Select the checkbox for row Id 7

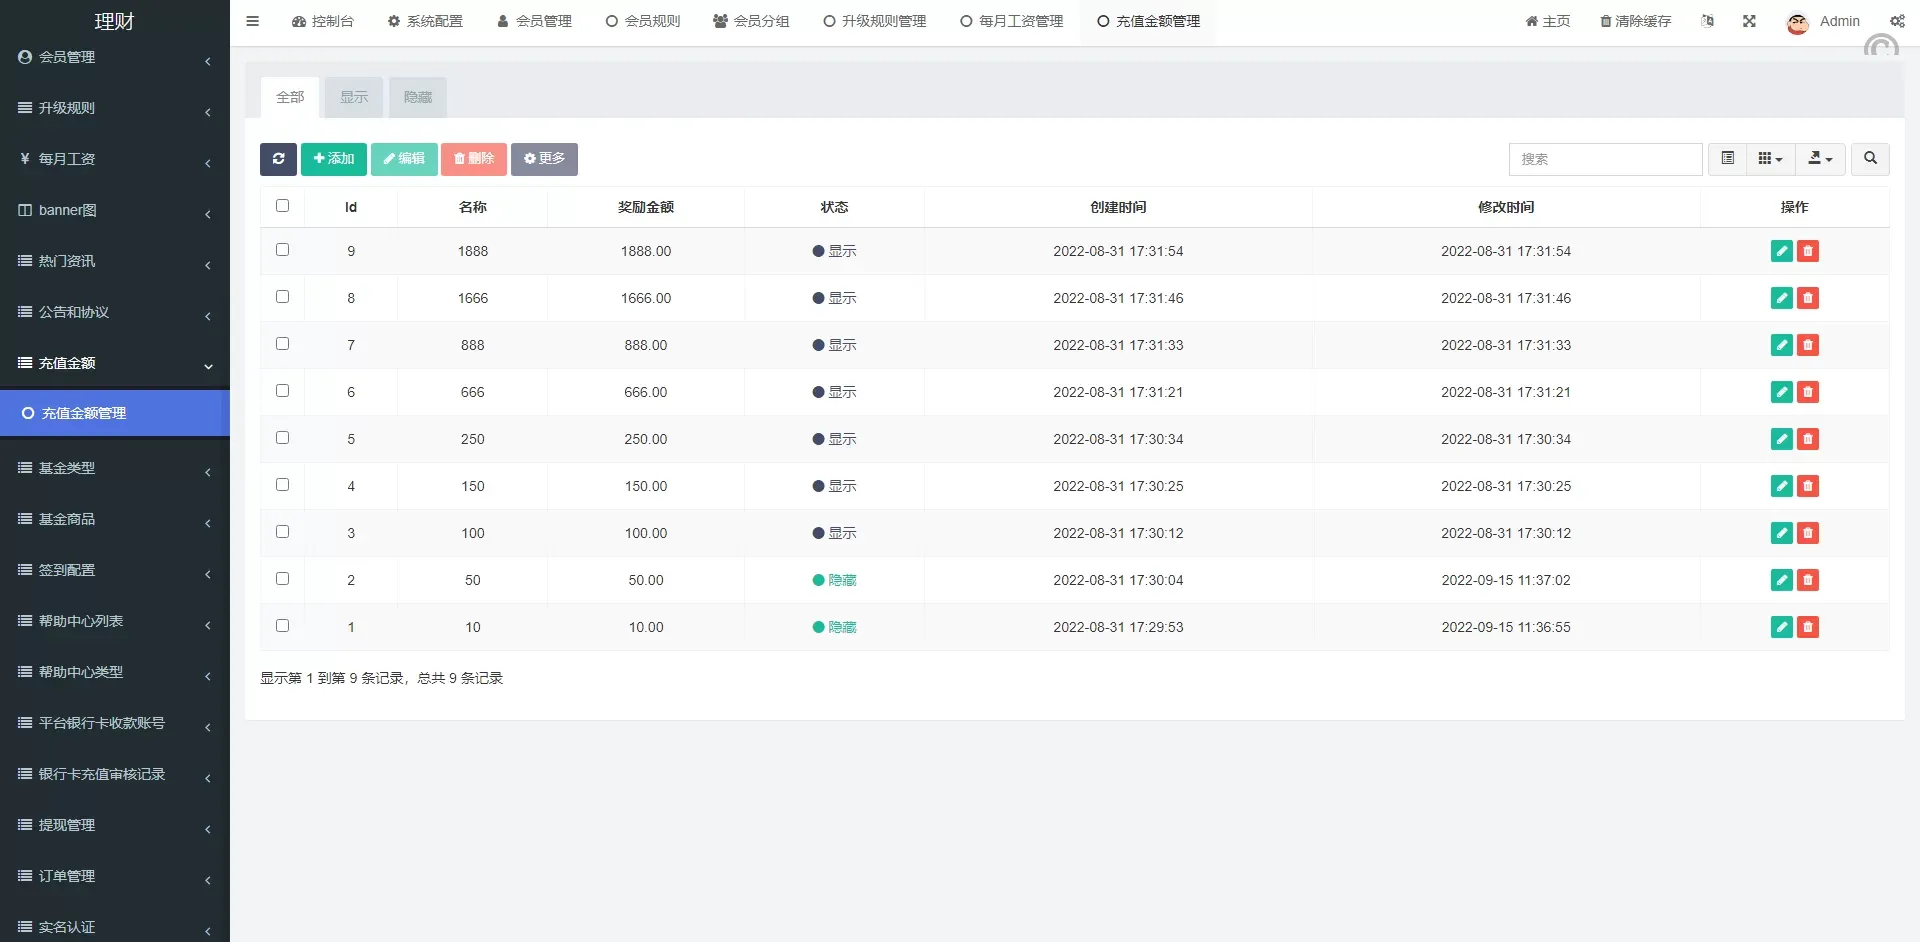(x=282, y=344)
